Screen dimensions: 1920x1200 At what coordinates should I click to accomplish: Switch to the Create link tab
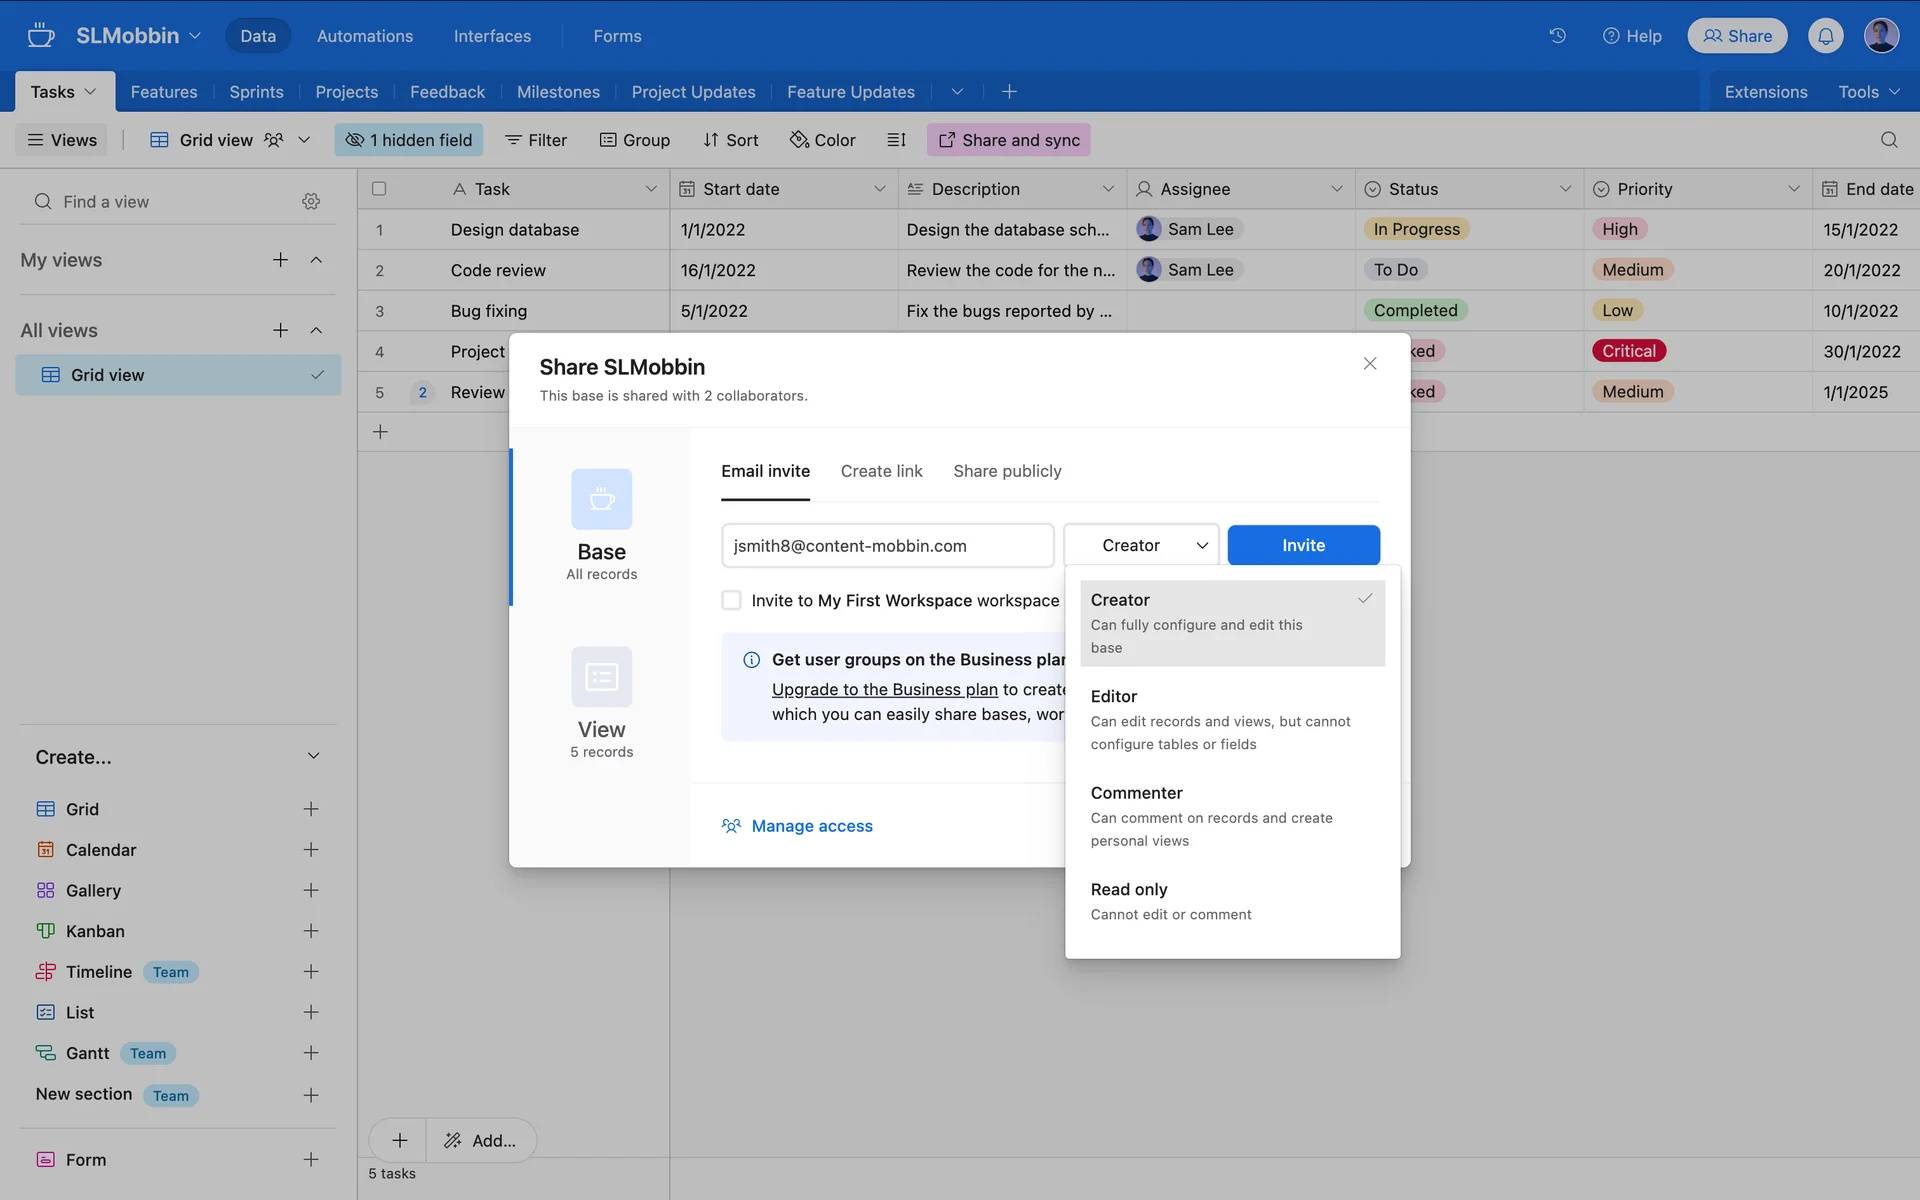click(881, 471)
